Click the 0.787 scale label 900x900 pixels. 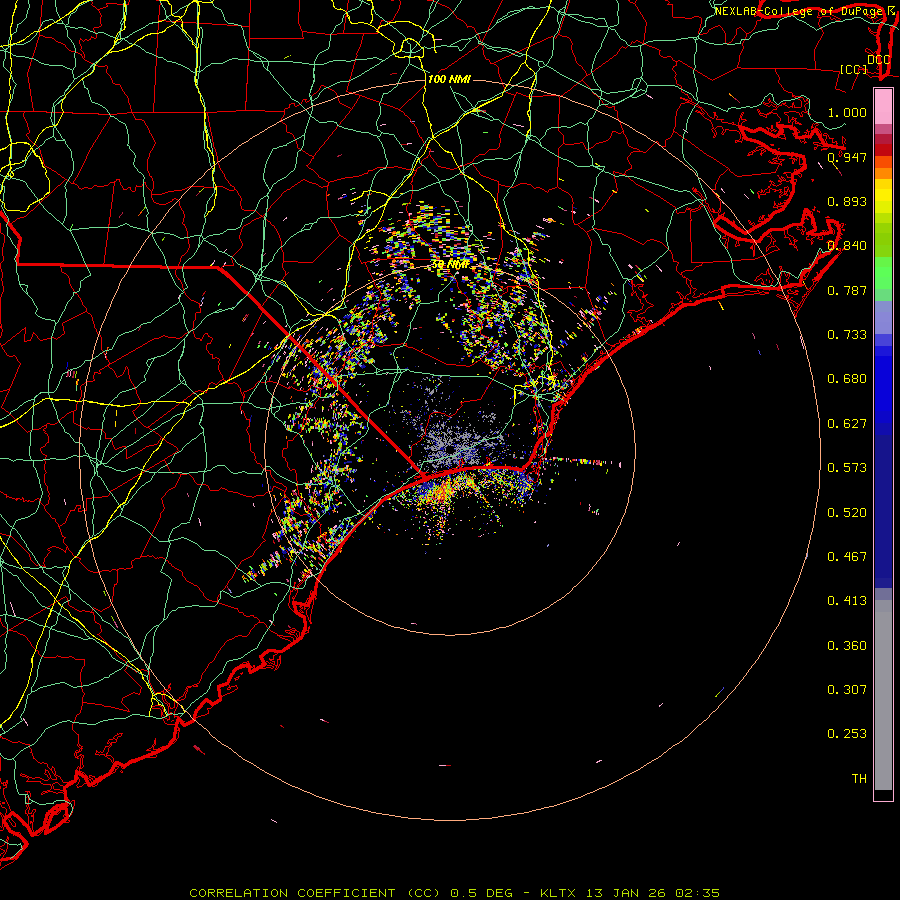point(847,290)
